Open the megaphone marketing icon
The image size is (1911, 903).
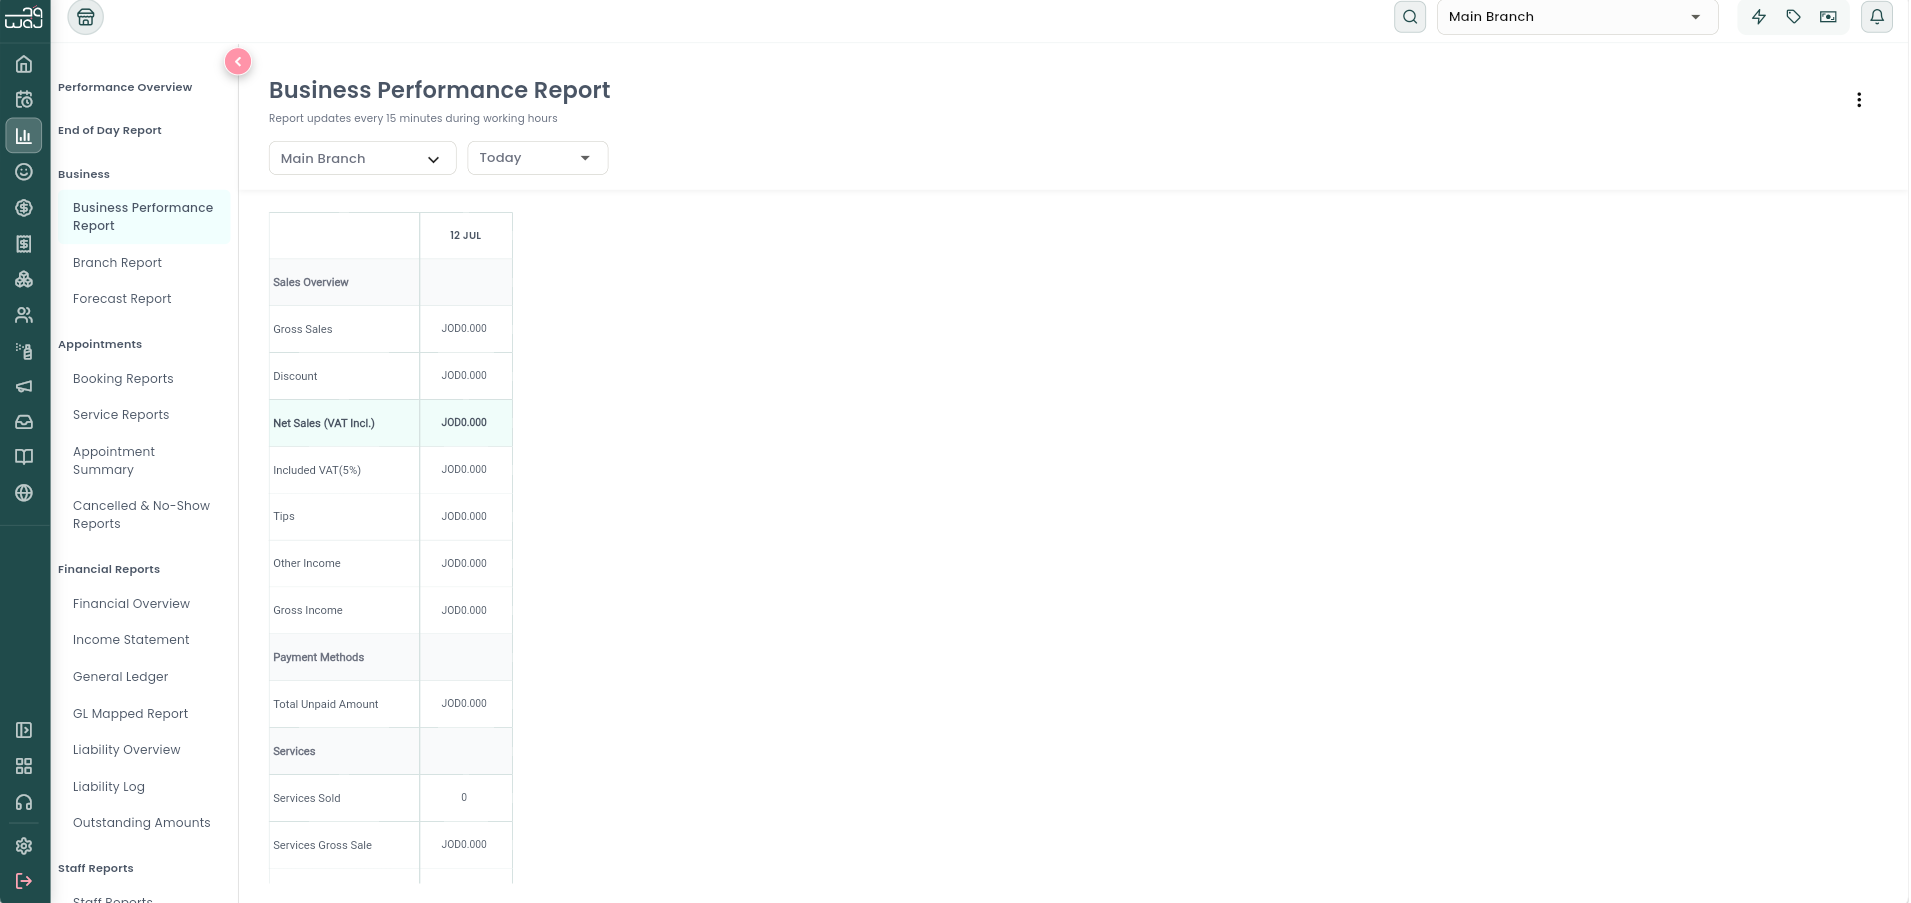[x=24, y=386]
